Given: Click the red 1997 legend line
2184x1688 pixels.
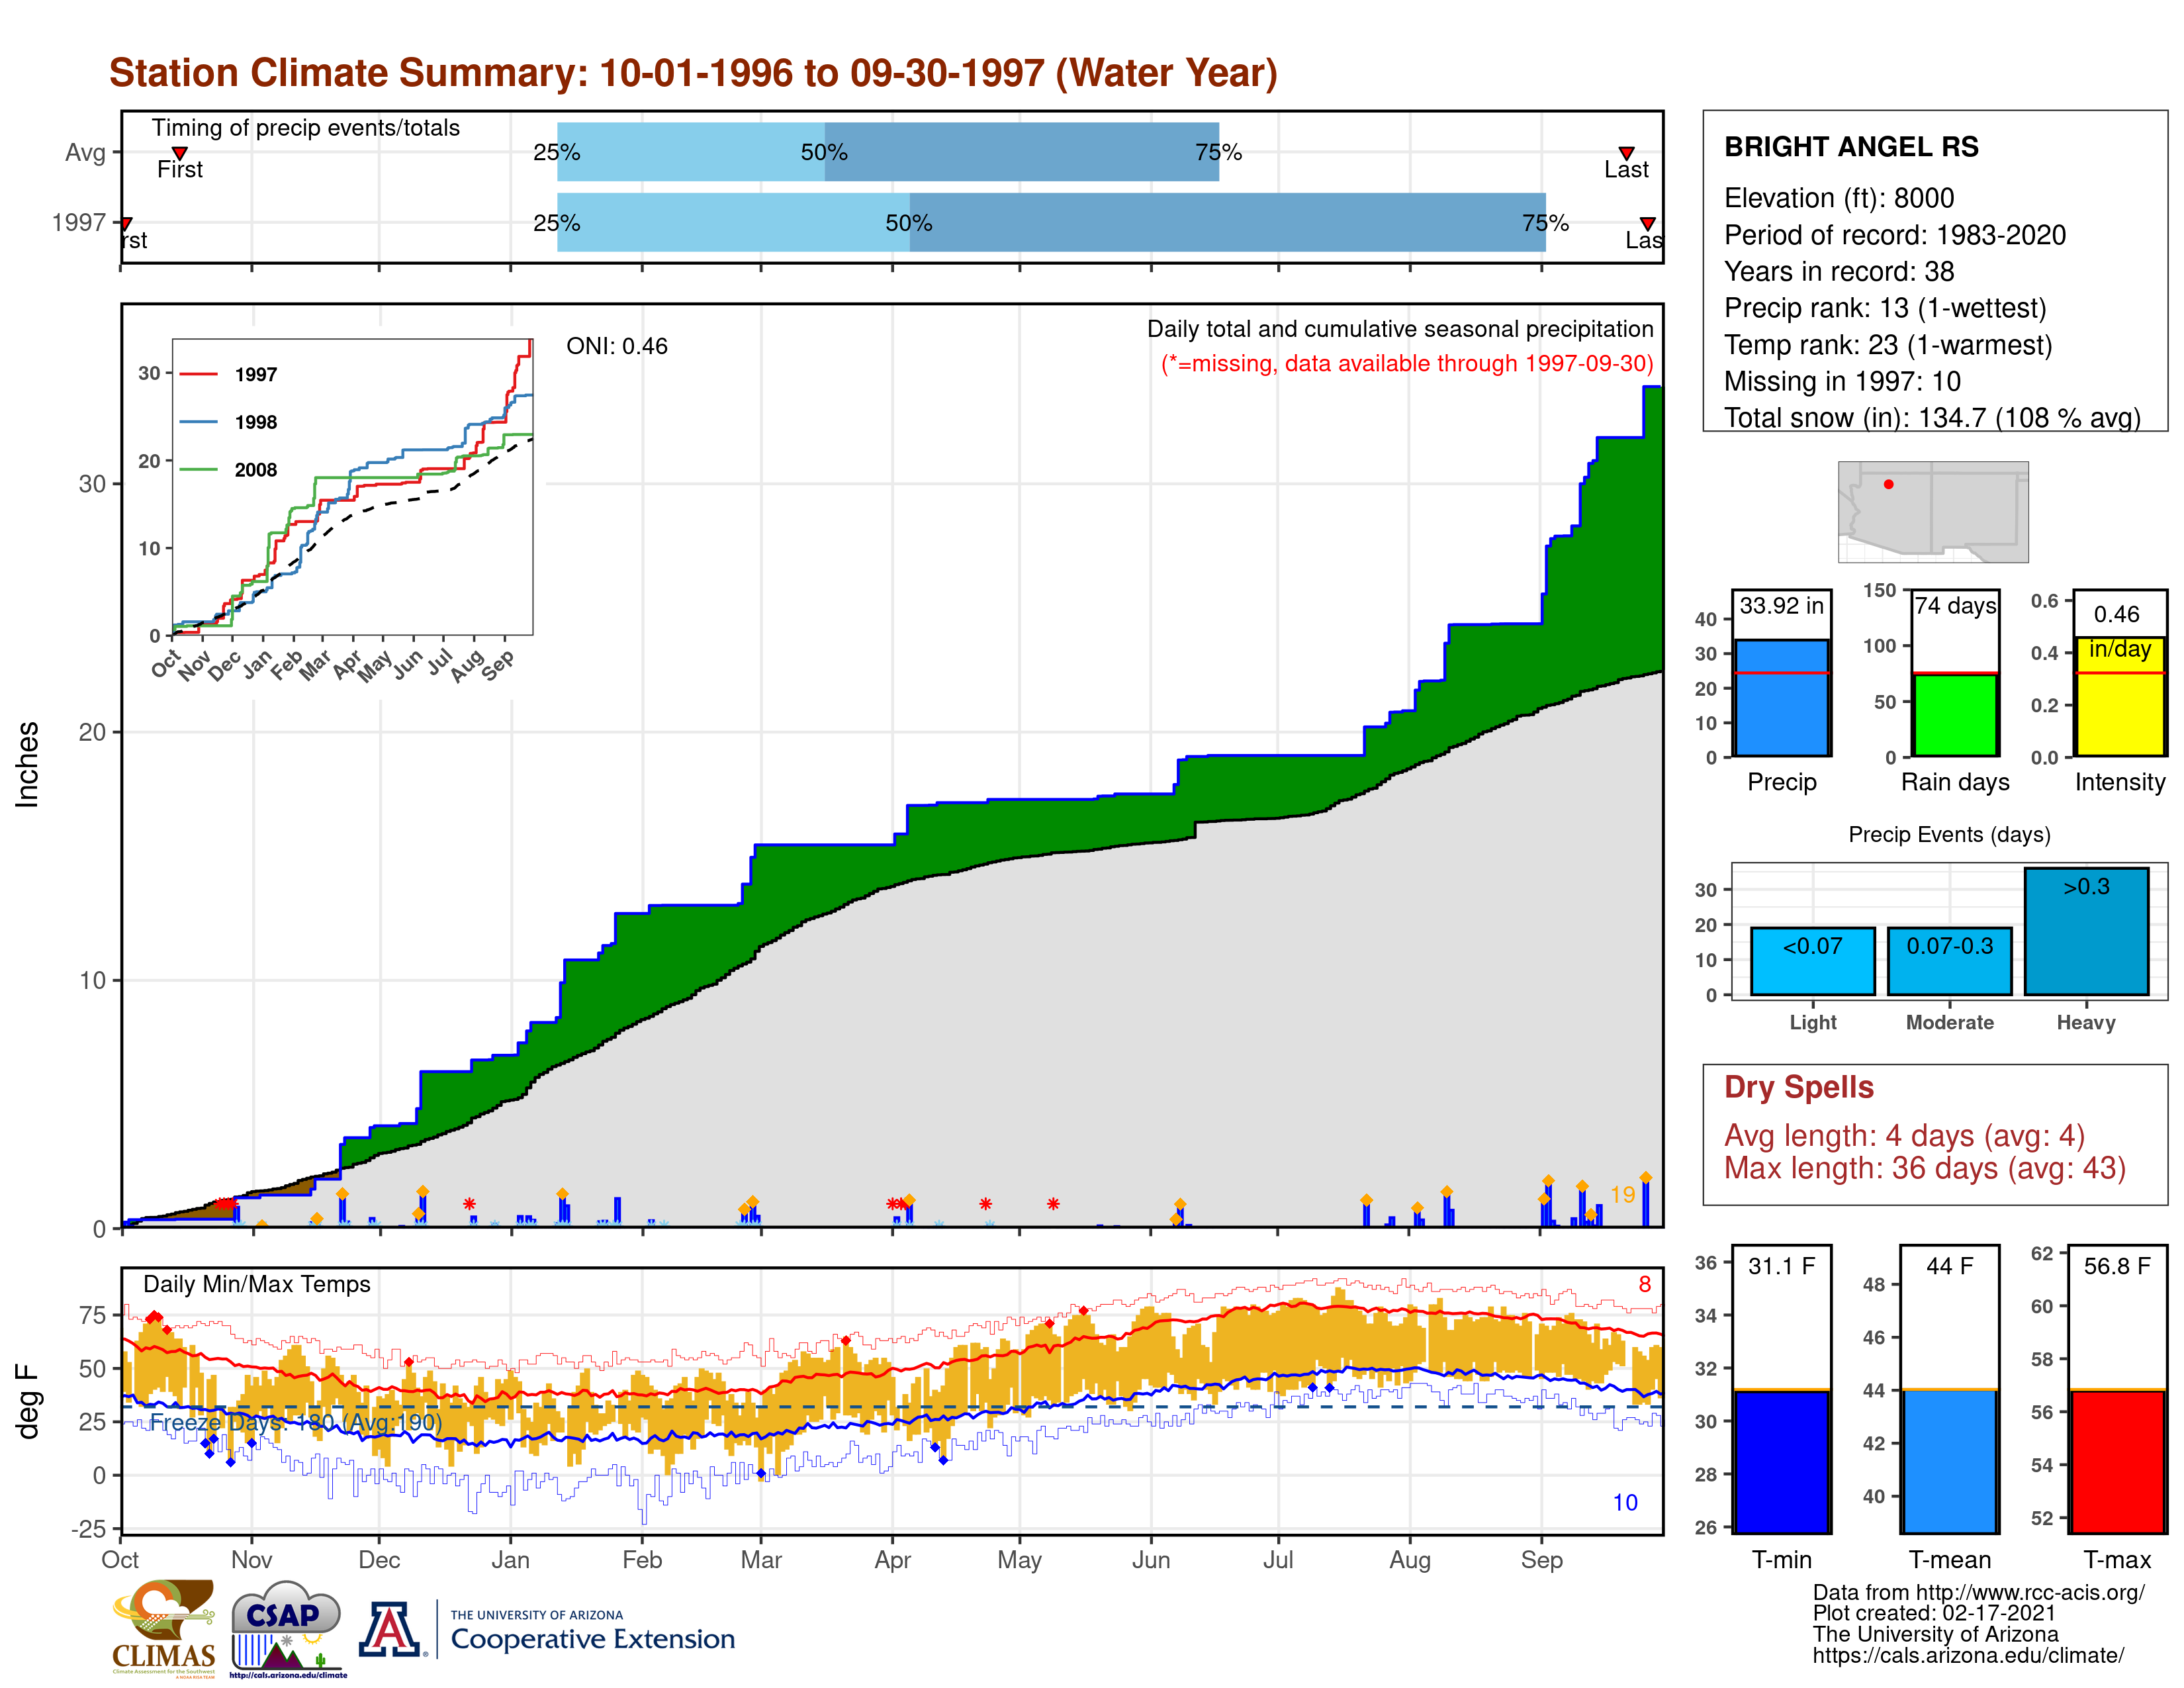Looking at the screenshot, I should (x=198, y=374).
